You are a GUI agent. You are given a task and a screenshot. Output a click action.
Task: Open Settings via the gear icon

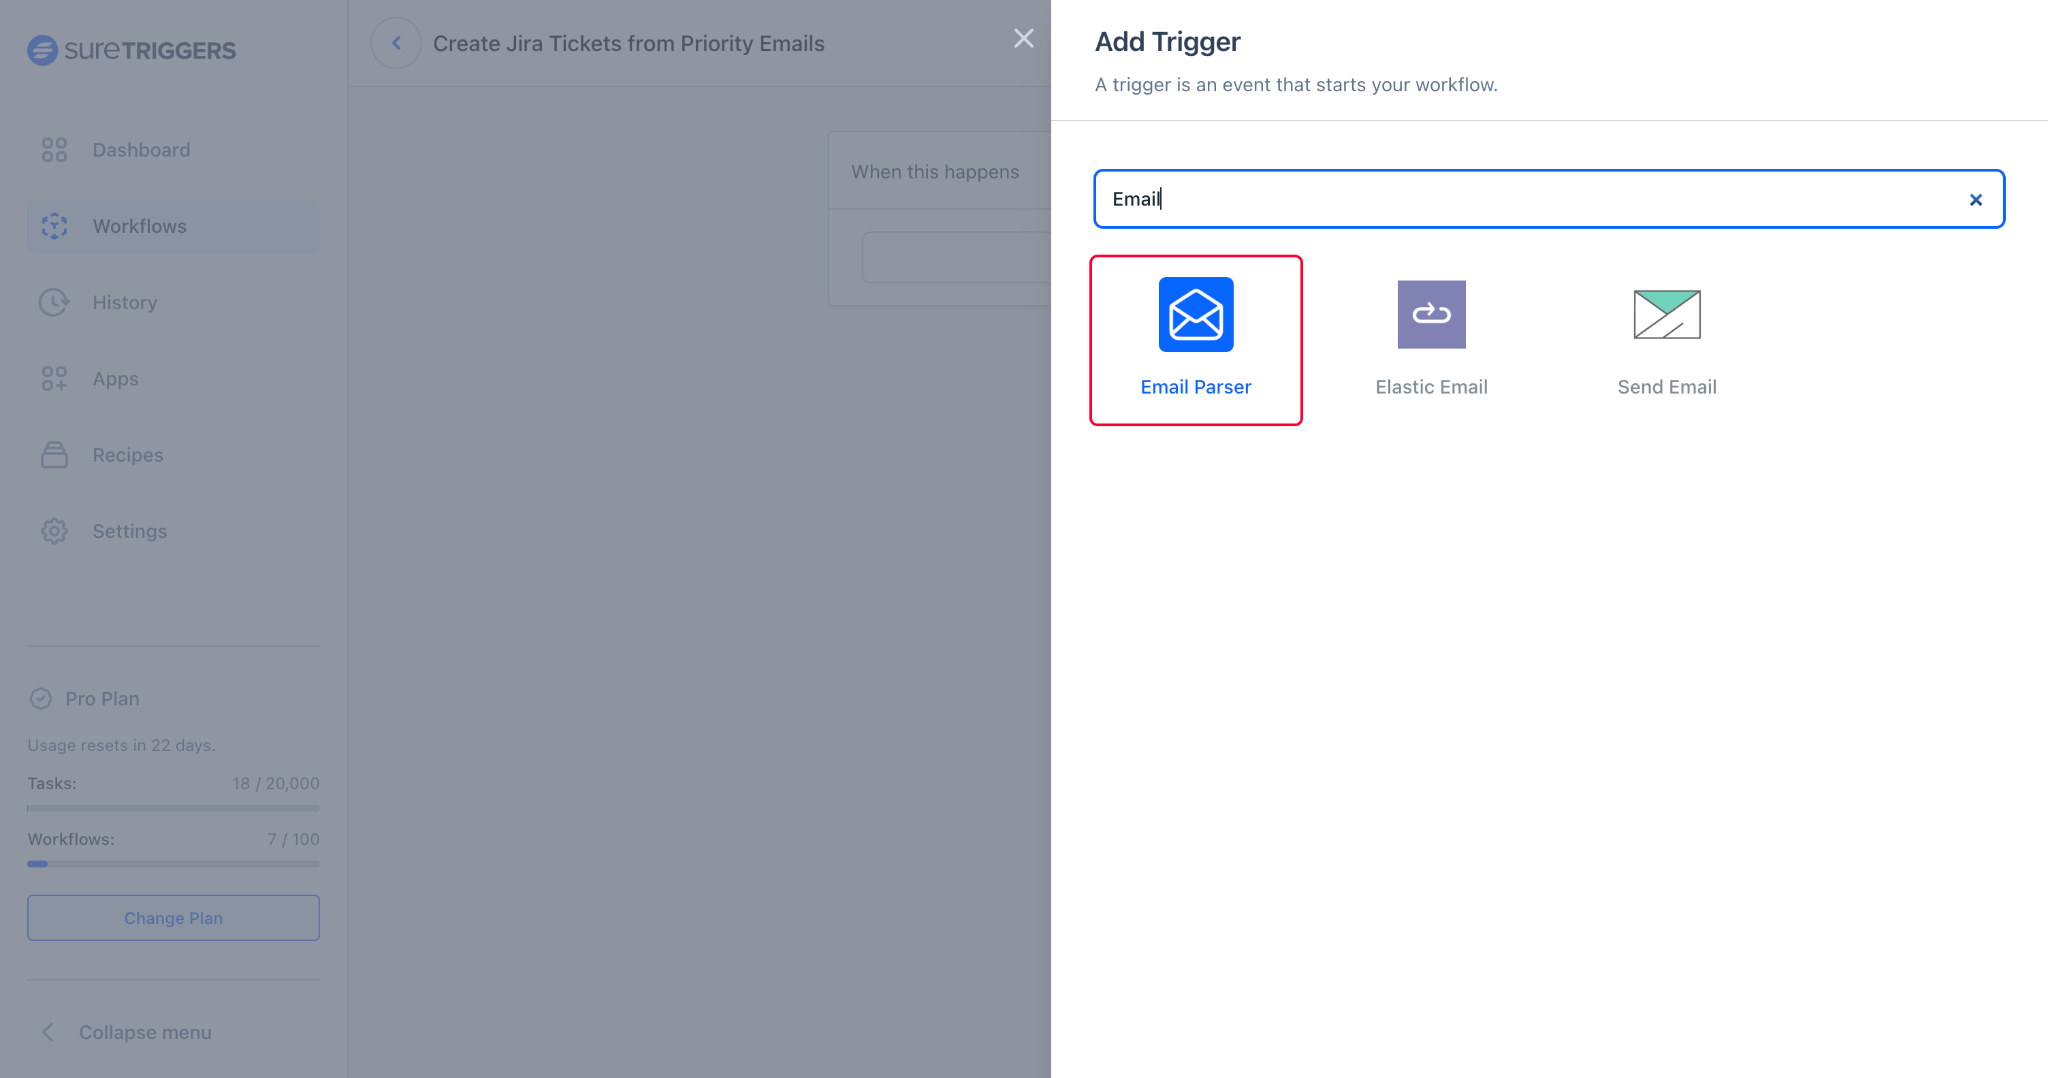tap(54, 531)
